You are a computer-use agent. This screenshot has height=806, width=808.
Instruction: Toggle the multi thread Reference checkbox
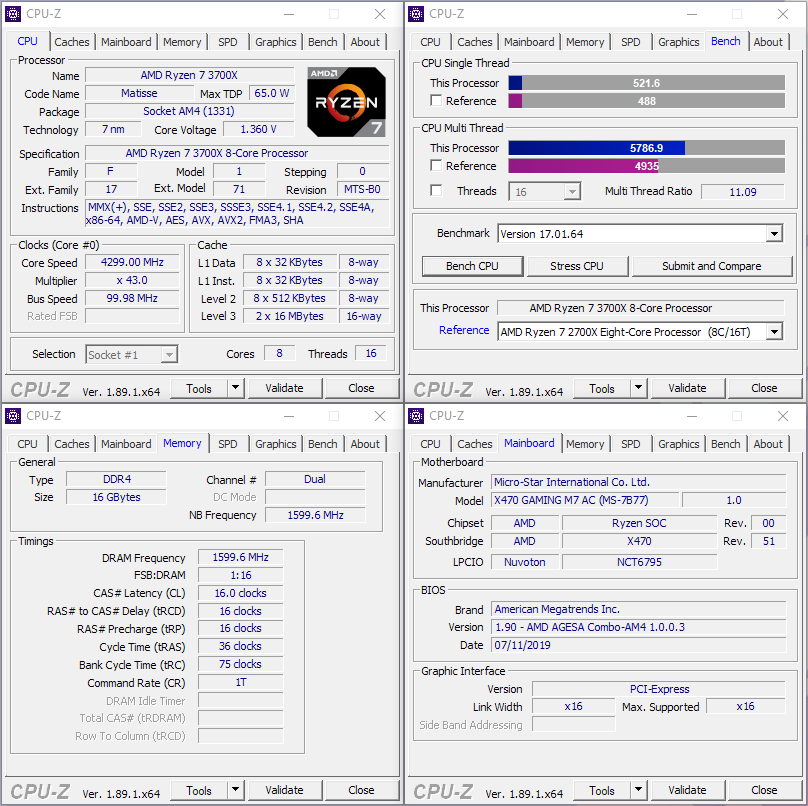click(x=436, y=165)
